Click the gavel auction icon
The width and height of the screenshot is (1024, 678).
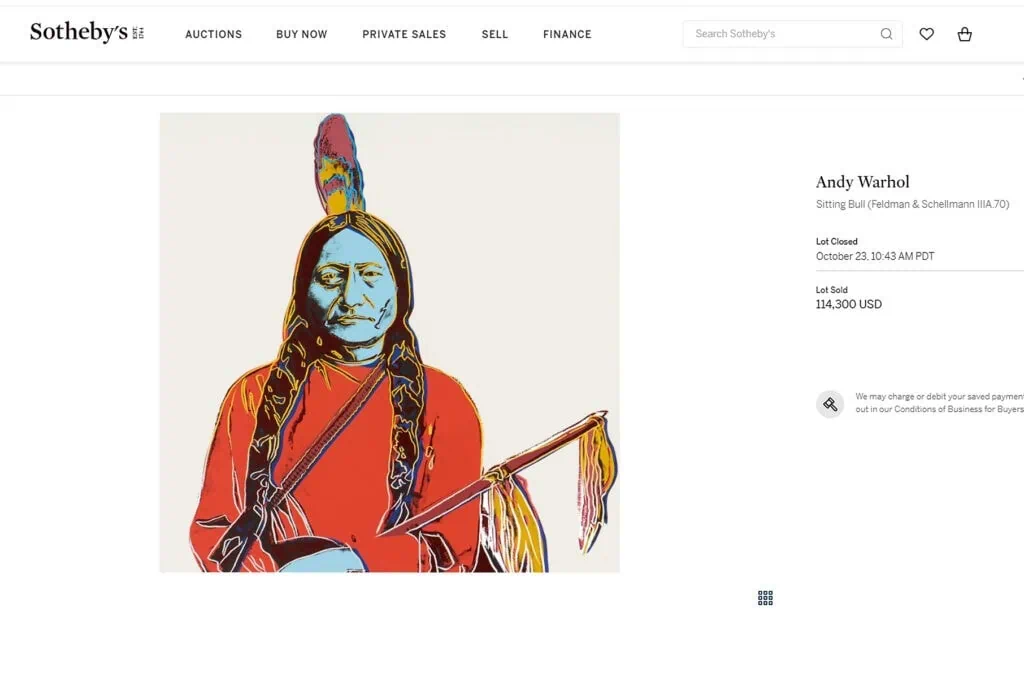[x=830, y=404]
